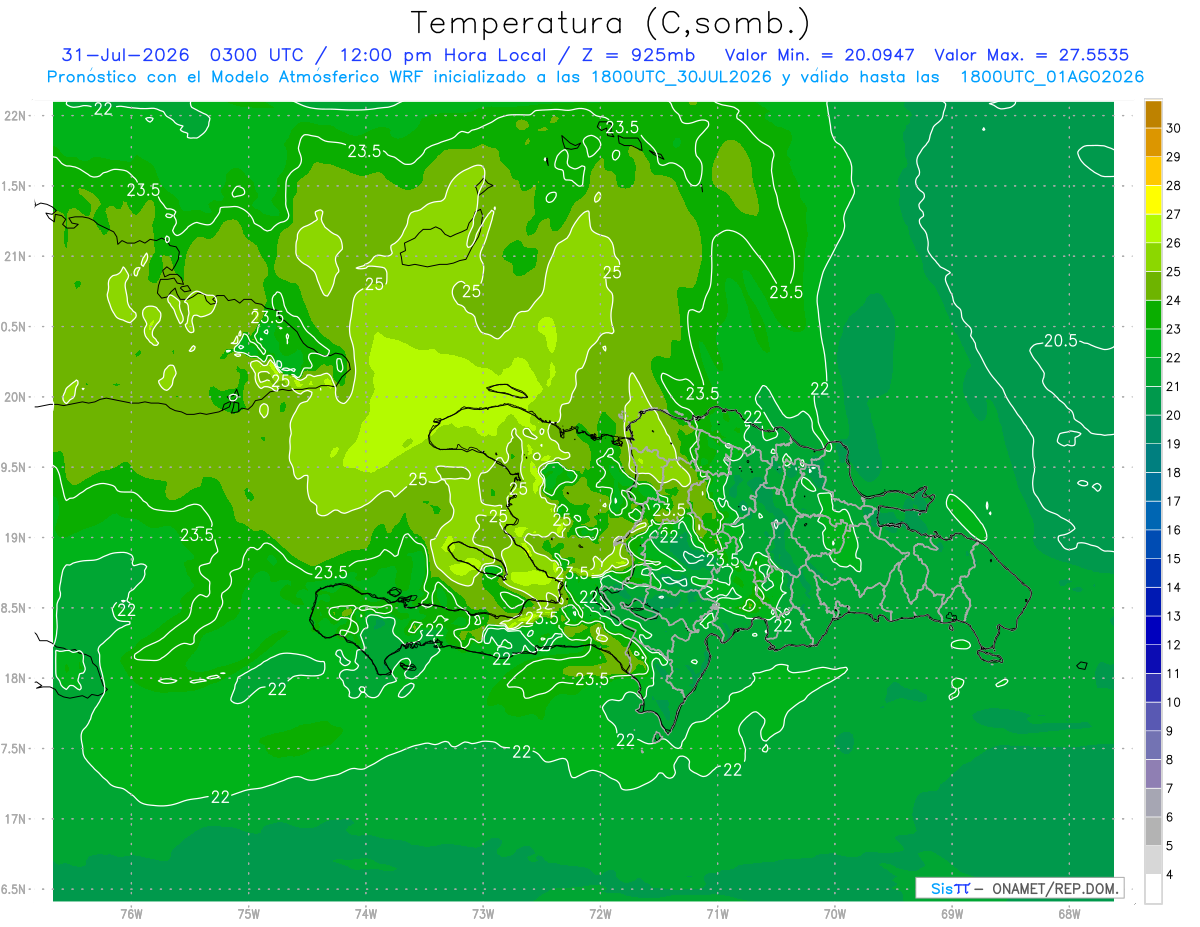Pick the legend swatch between 21 and 22

(x=1153, y=372)
